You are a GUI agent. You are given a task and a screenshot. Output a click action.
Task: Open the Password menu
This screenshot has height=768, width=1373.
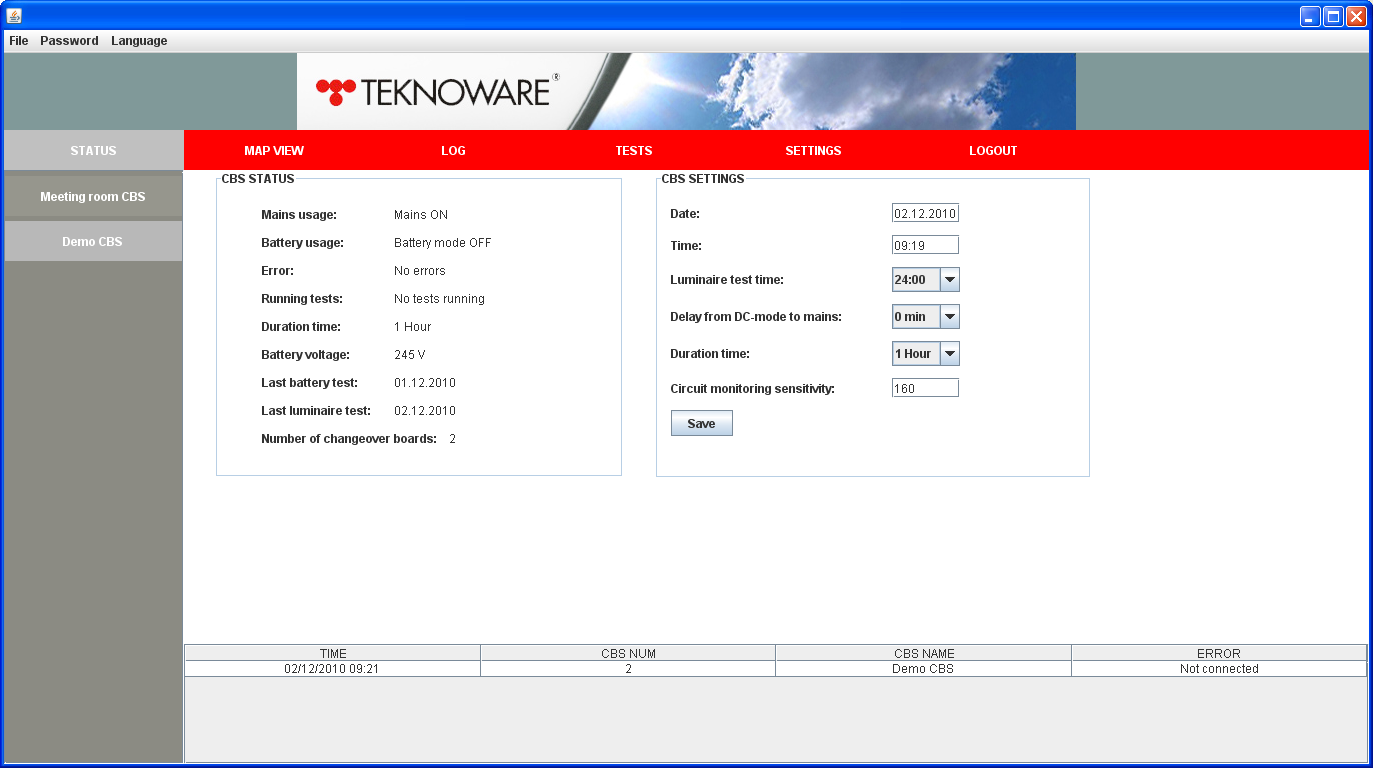69,41
